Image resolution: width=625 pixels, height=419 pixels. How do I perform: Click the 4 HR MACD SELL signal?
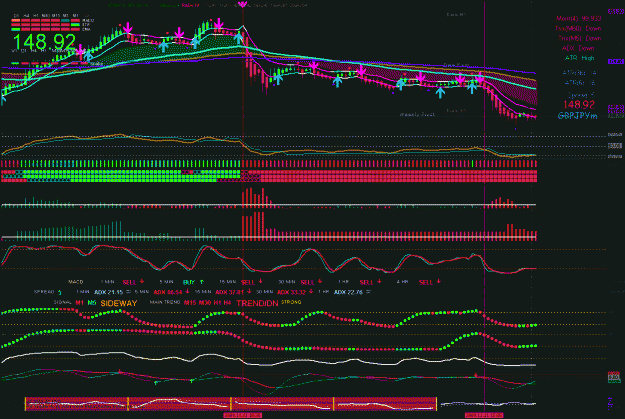(426, 282)
